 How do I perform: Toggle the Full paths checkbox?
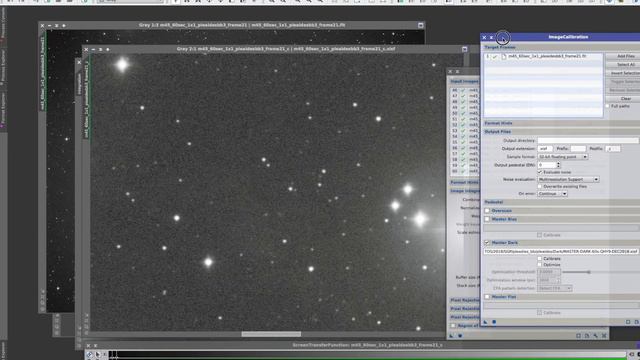coord(608,106)
